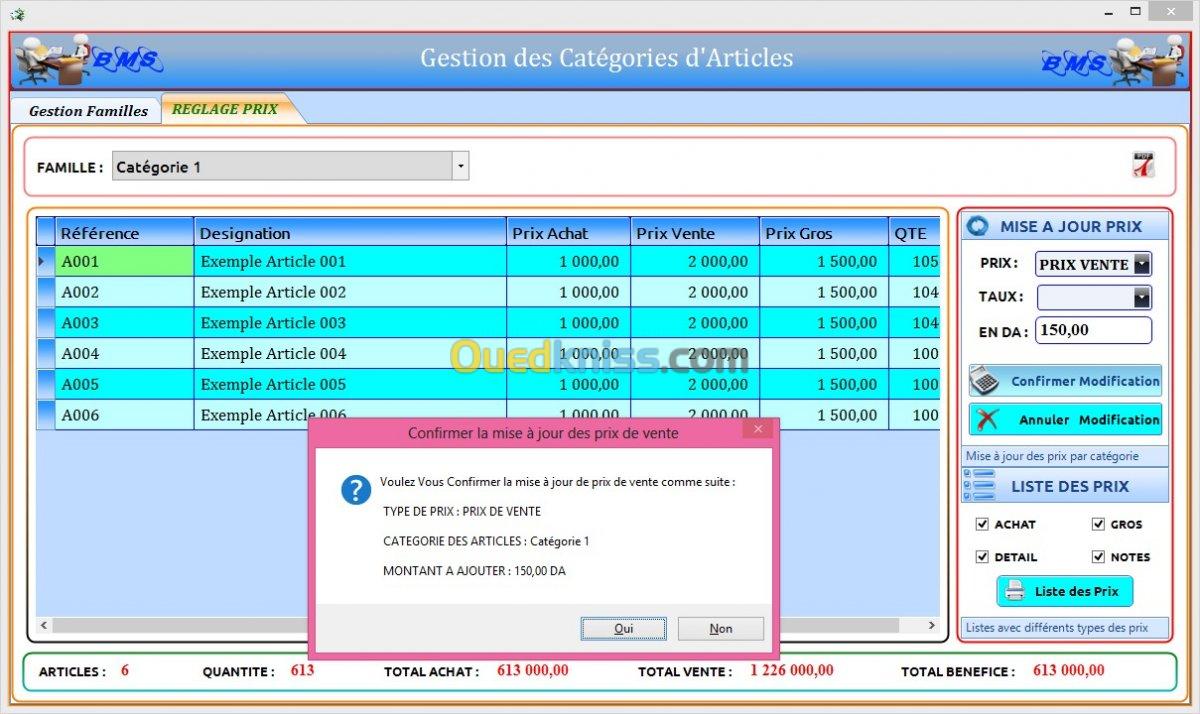Screen dimensions: 1200x714
Task: Open the TAUX percentage dropdown
Action: pos(1141,297)
